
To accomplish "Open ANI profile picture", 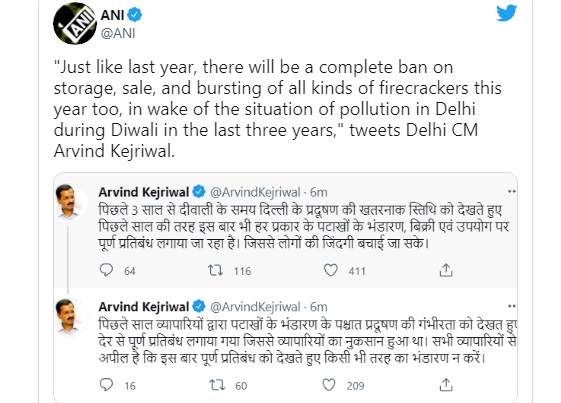I will coord(75,24).
